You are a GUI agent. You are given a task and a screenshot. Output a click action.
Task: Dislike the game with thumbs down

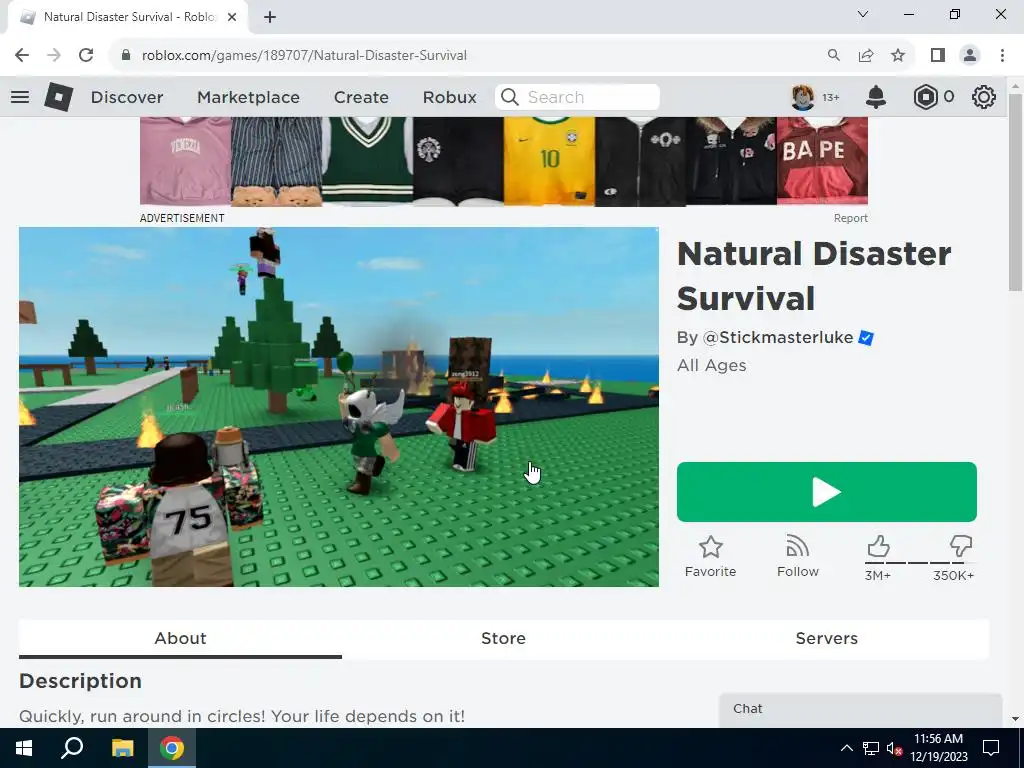point(961,546)
